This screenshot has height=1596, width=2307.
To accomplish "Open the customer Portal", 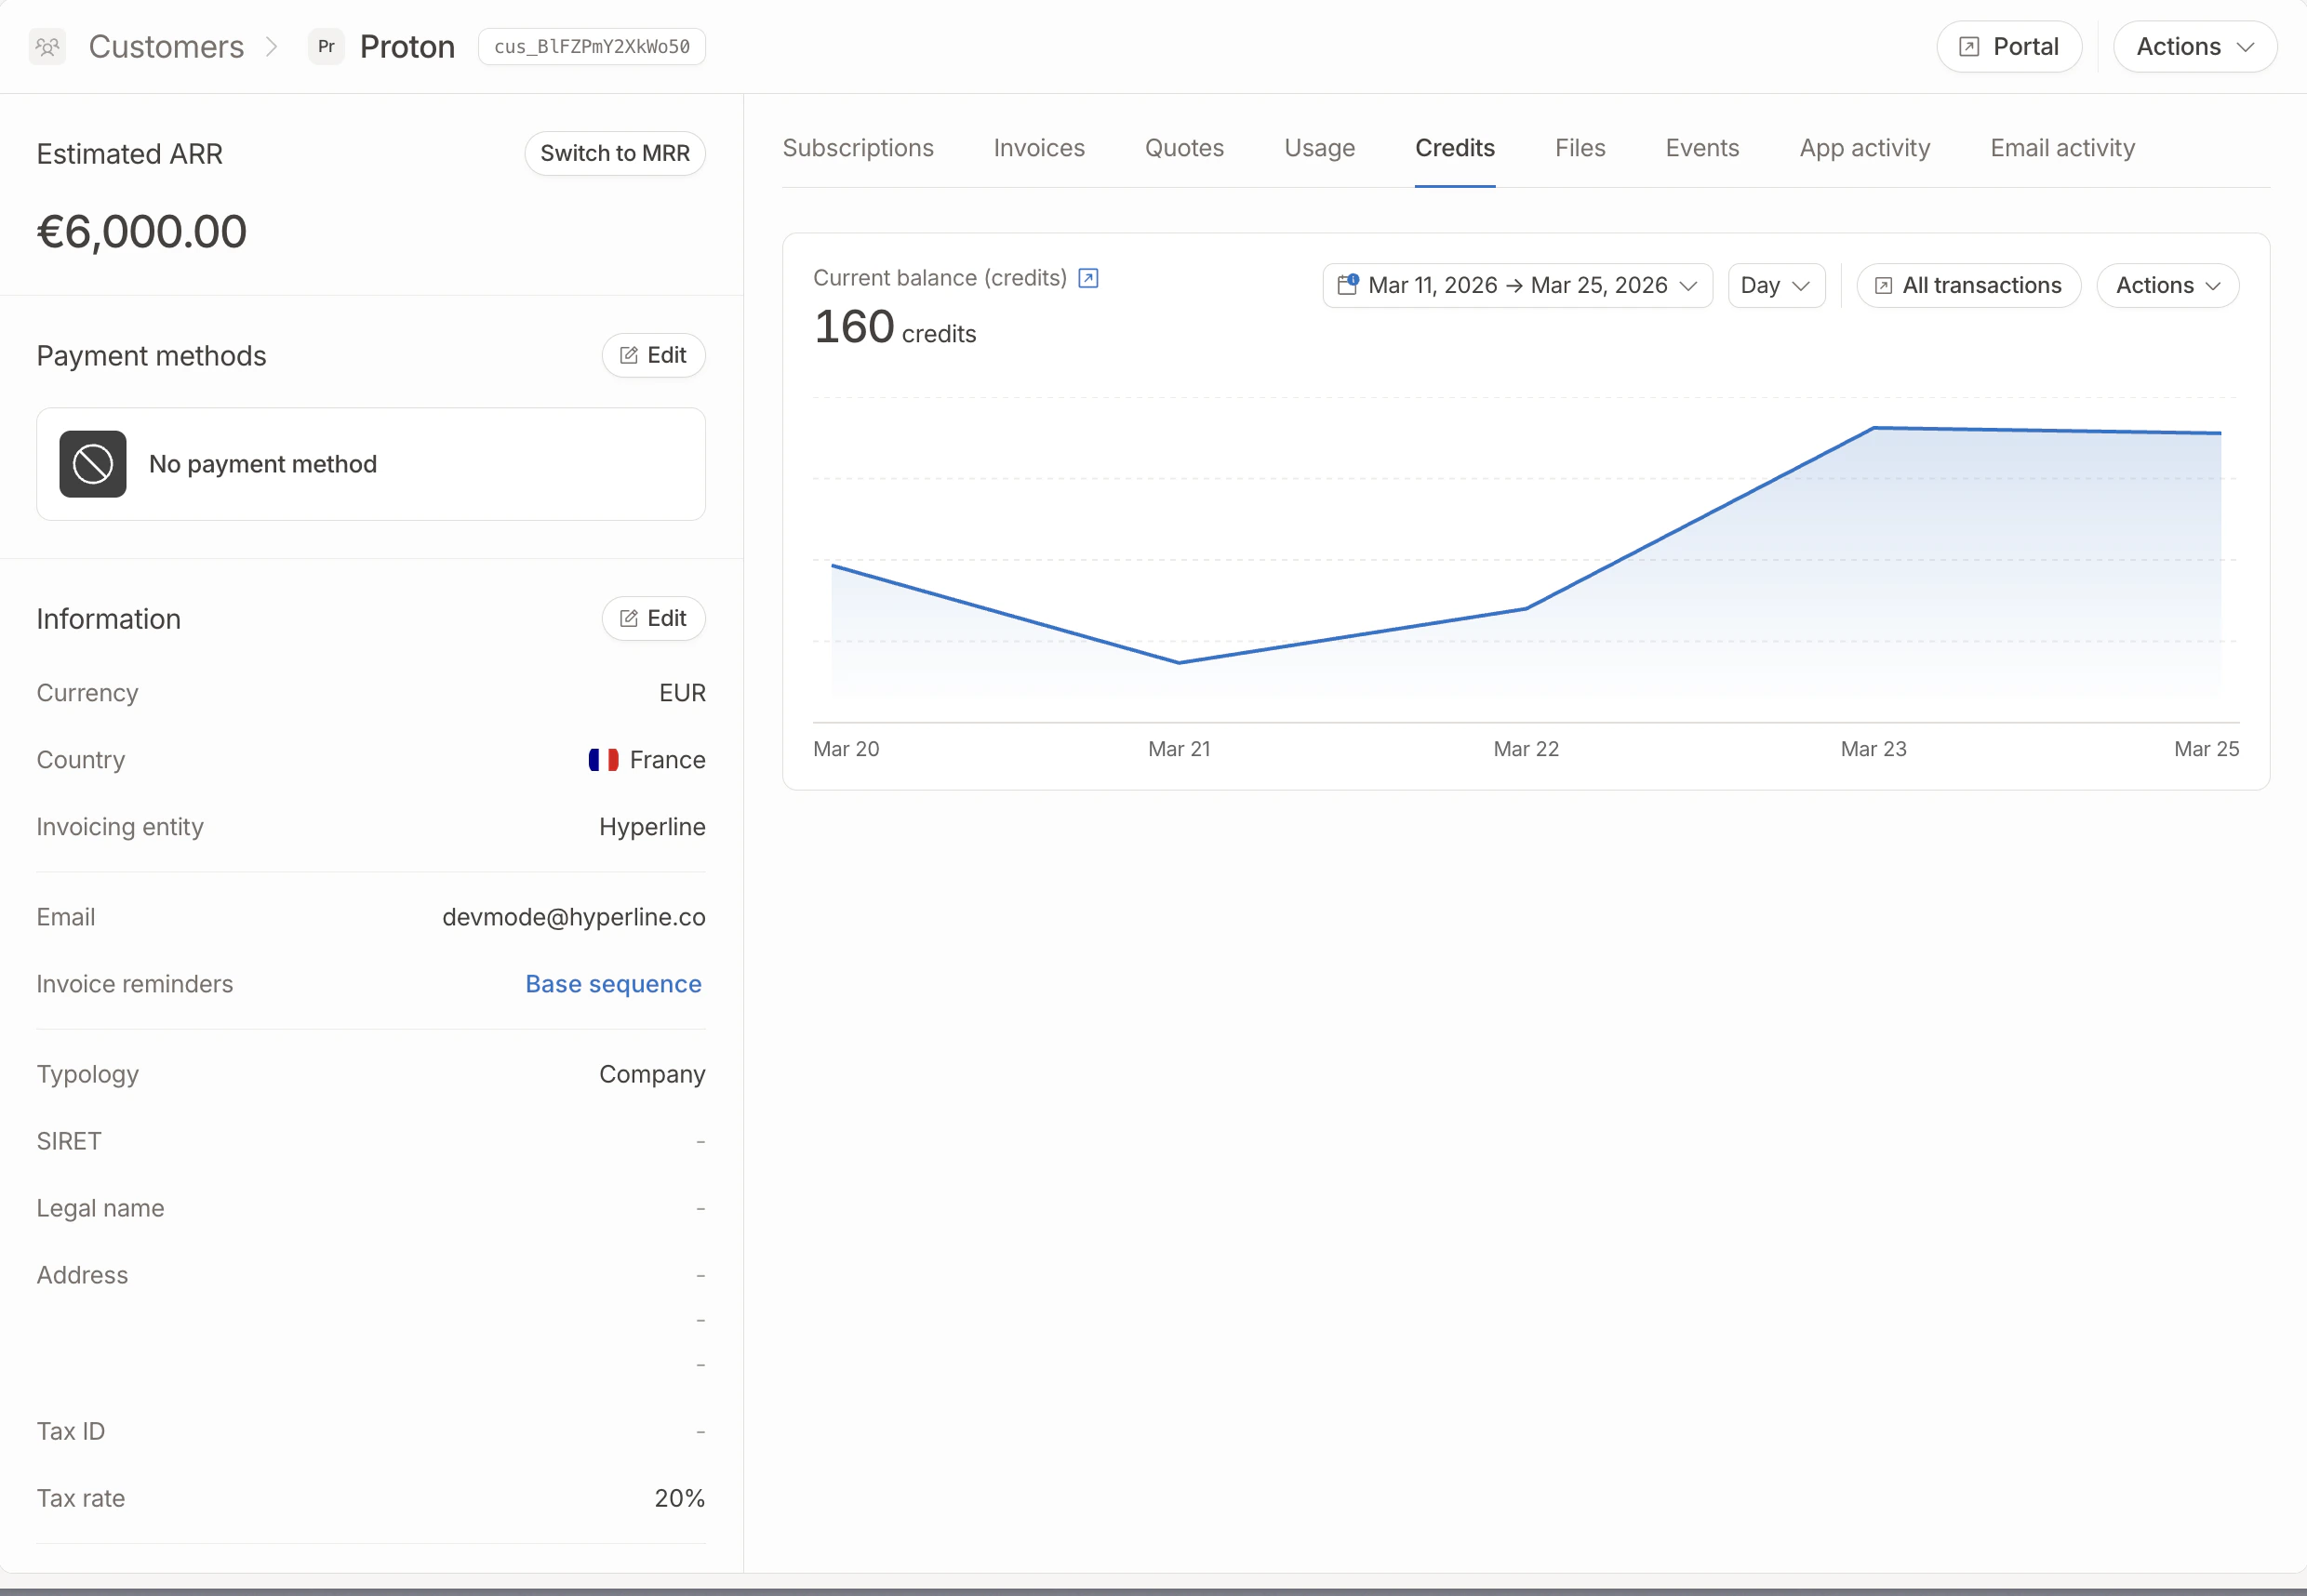I will (2008, 47).
